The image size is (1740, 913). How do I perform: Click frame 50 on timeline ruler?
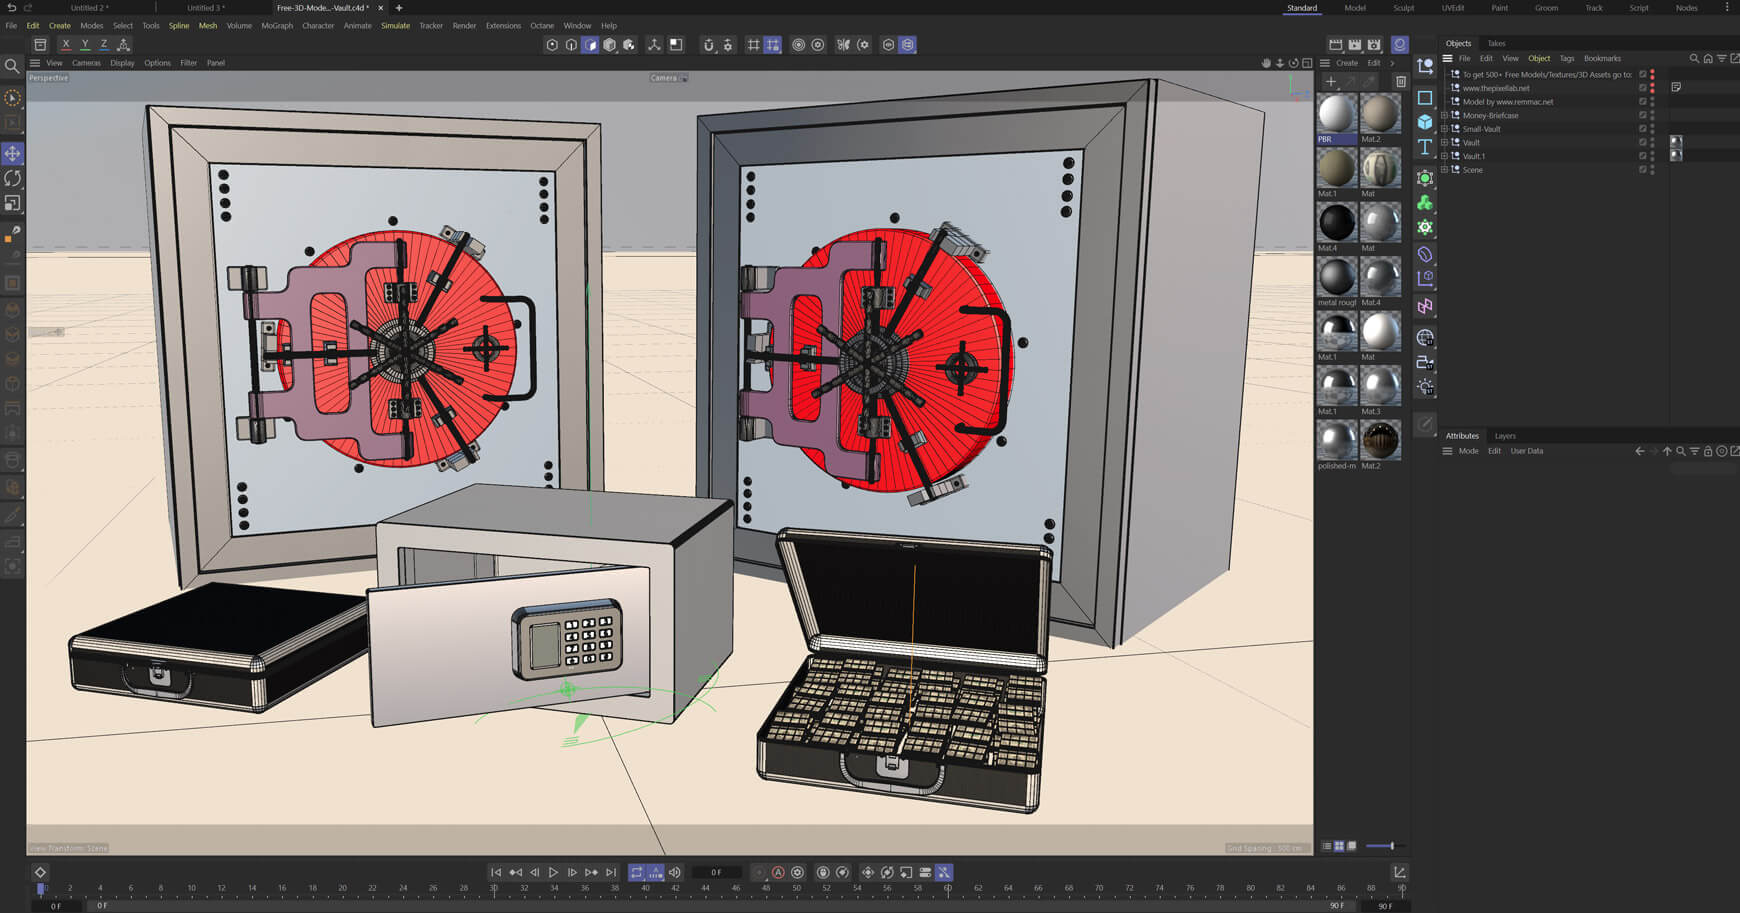pyautogui.click(x=796, y=888)
